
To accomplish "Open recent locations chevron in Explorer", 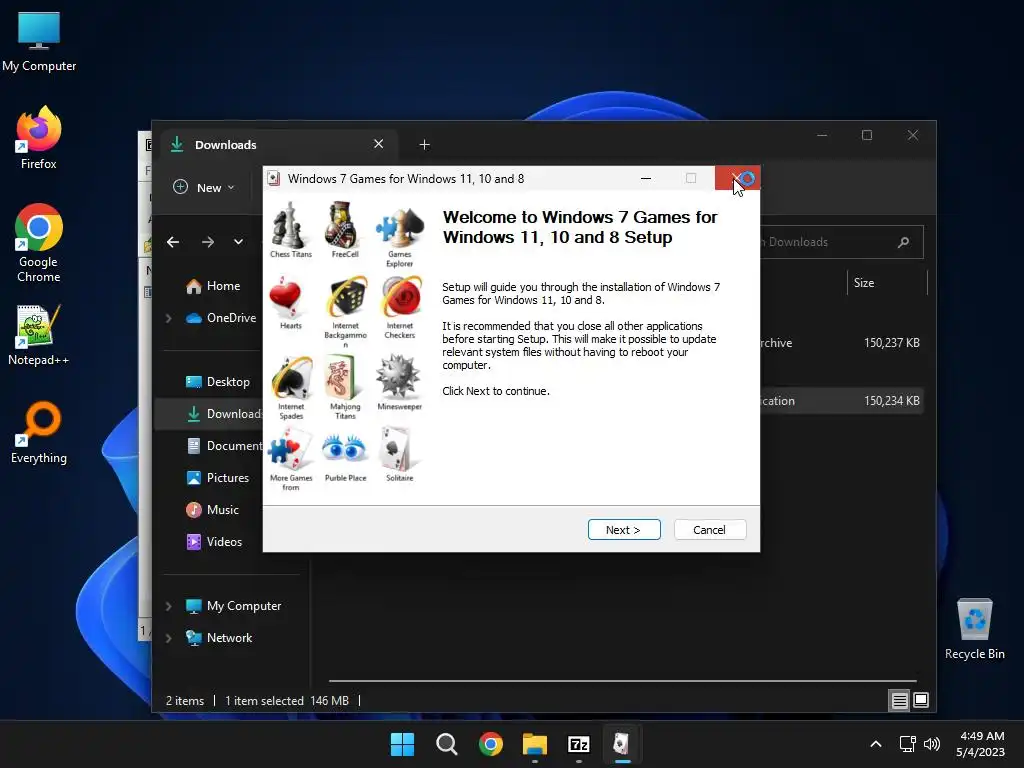I will (x=238, y=242).
